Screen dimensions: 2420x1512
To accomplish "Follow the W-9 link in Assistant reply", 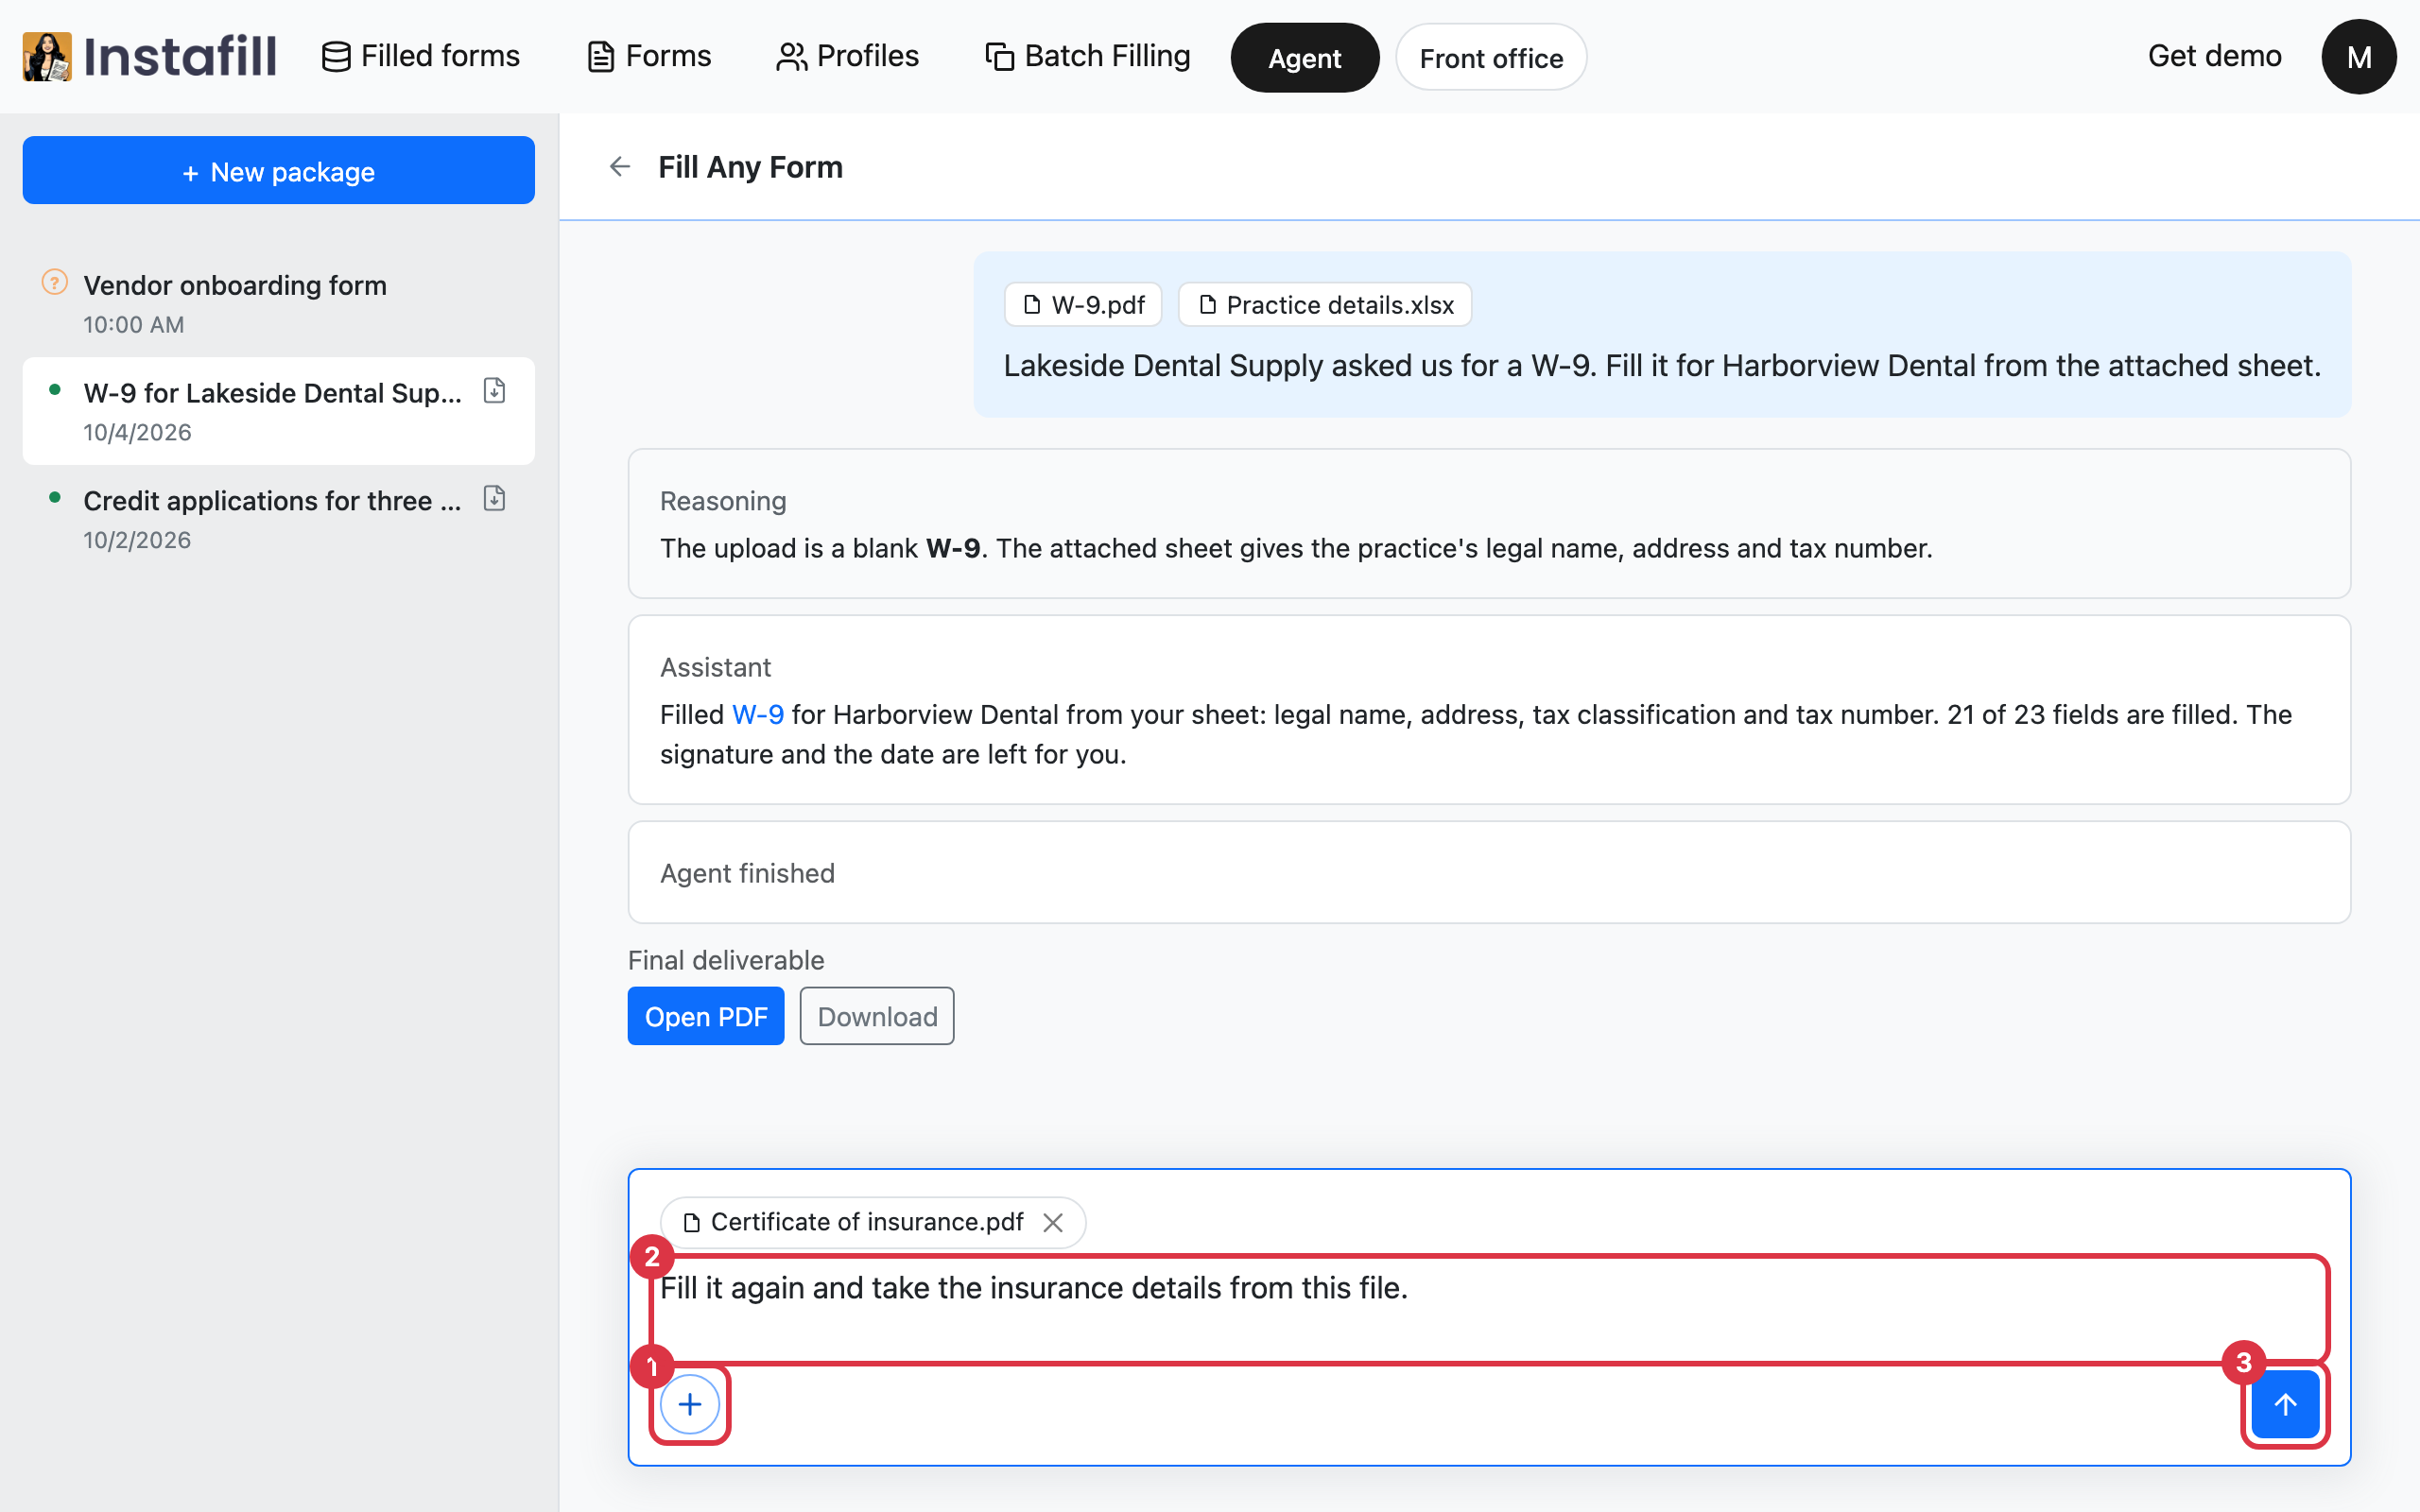I will (x=757, y=714).
